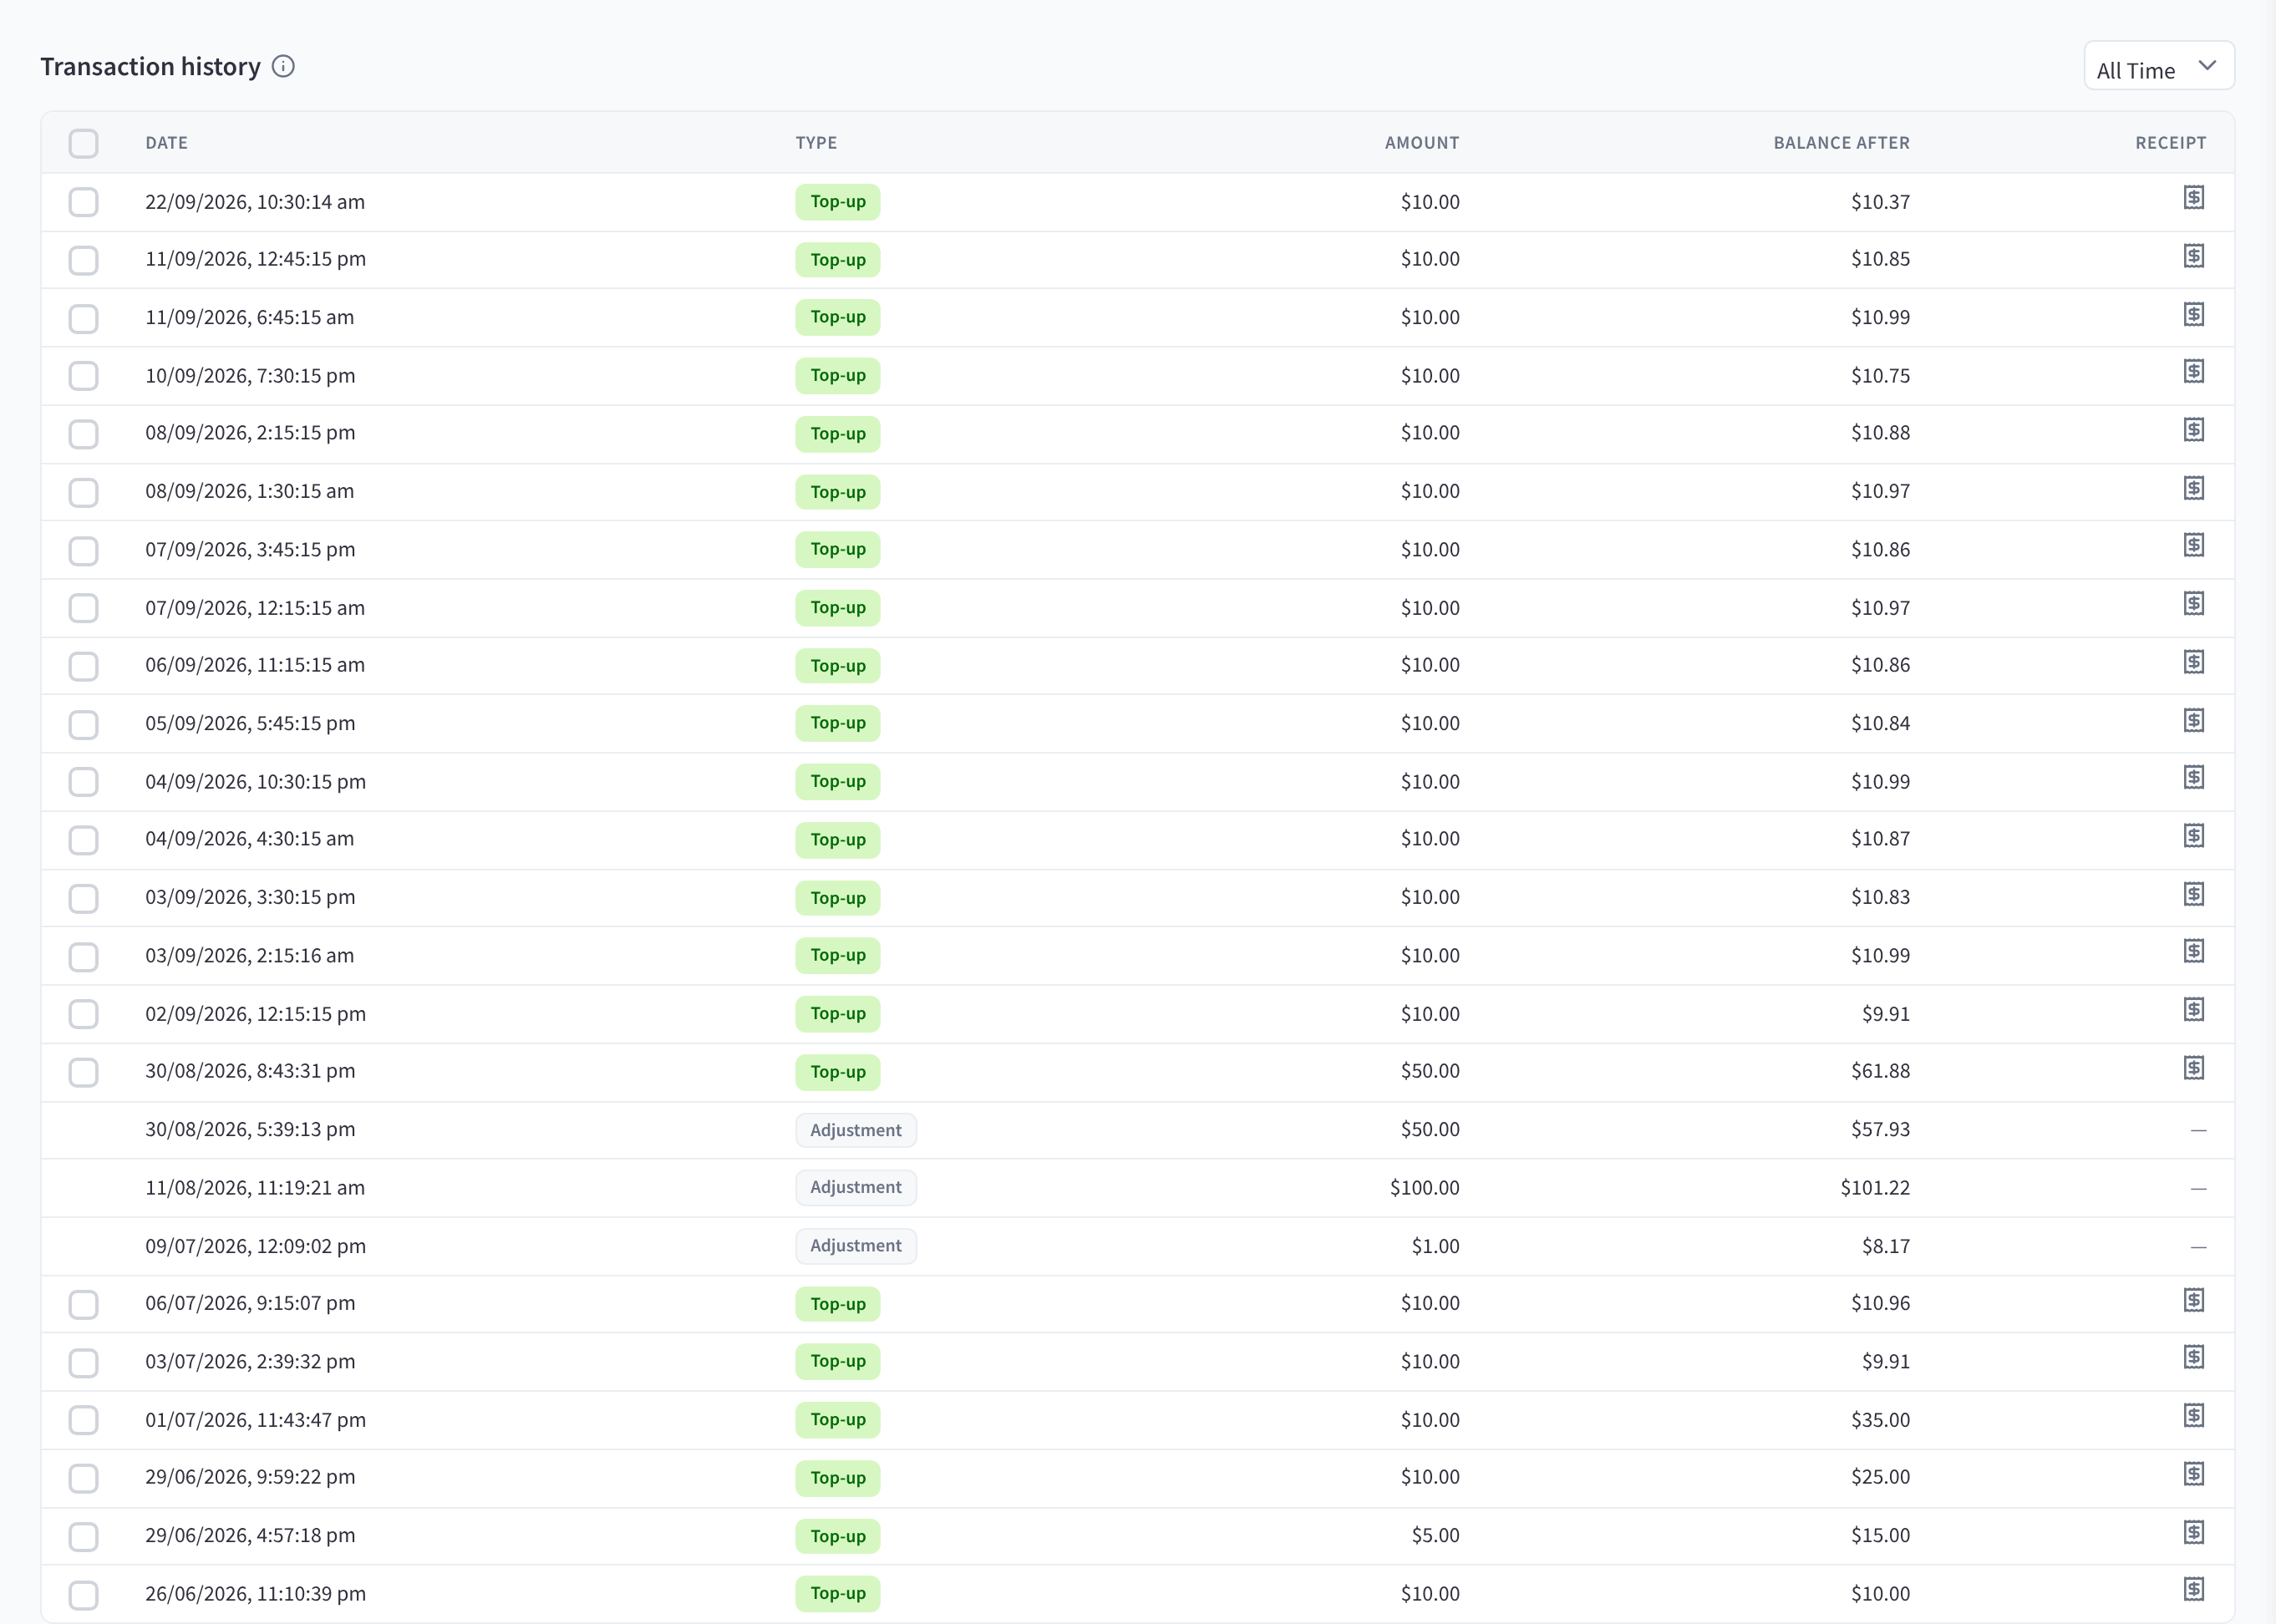Click the Adjustment badge for 30/08/2026 5:39:13 pm
This screenshot has width=2276, height=1624.
click(856, 1130)
